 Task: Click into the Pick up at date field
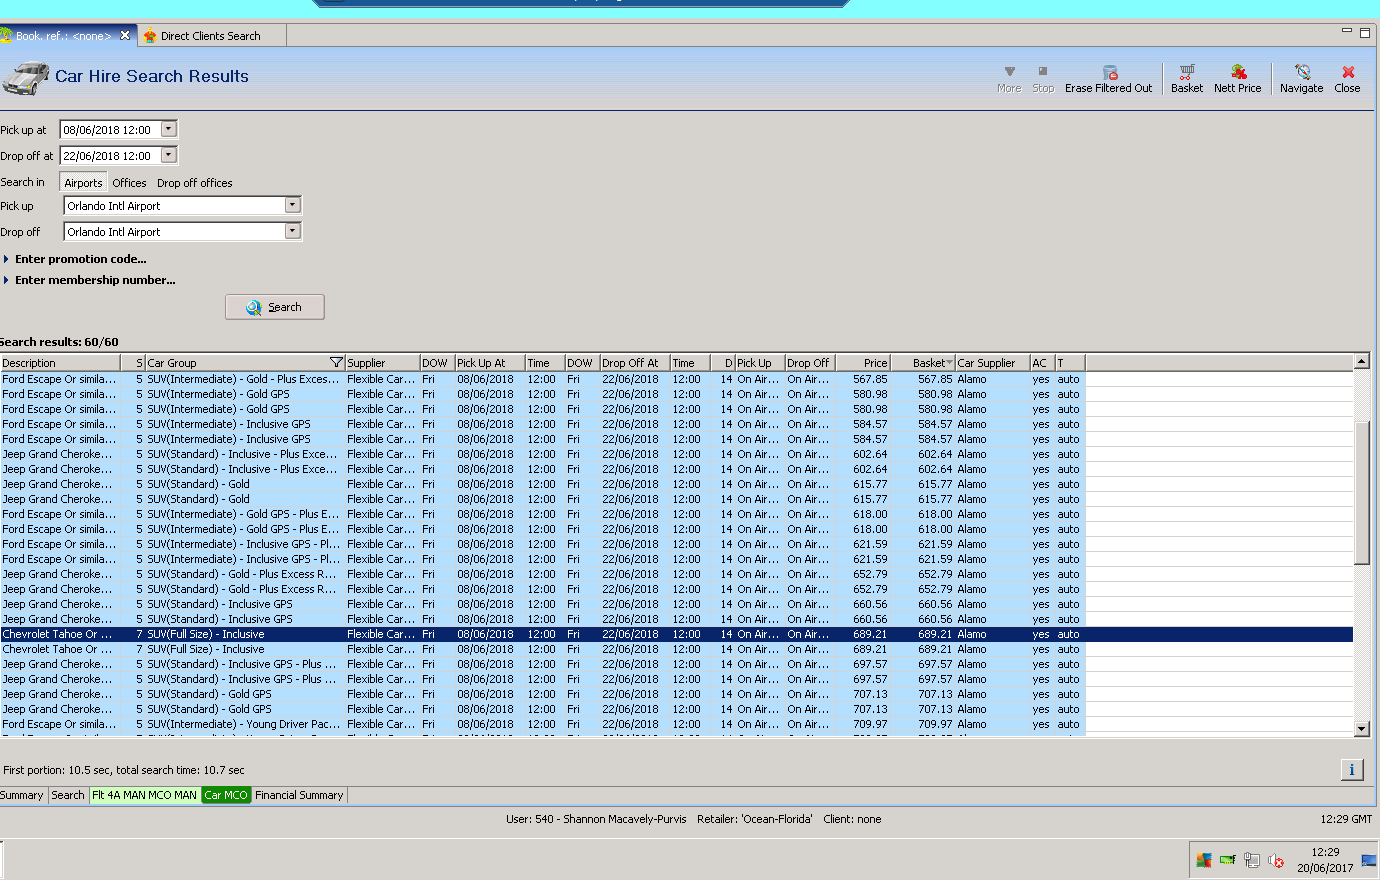click(x=109, y=129)
